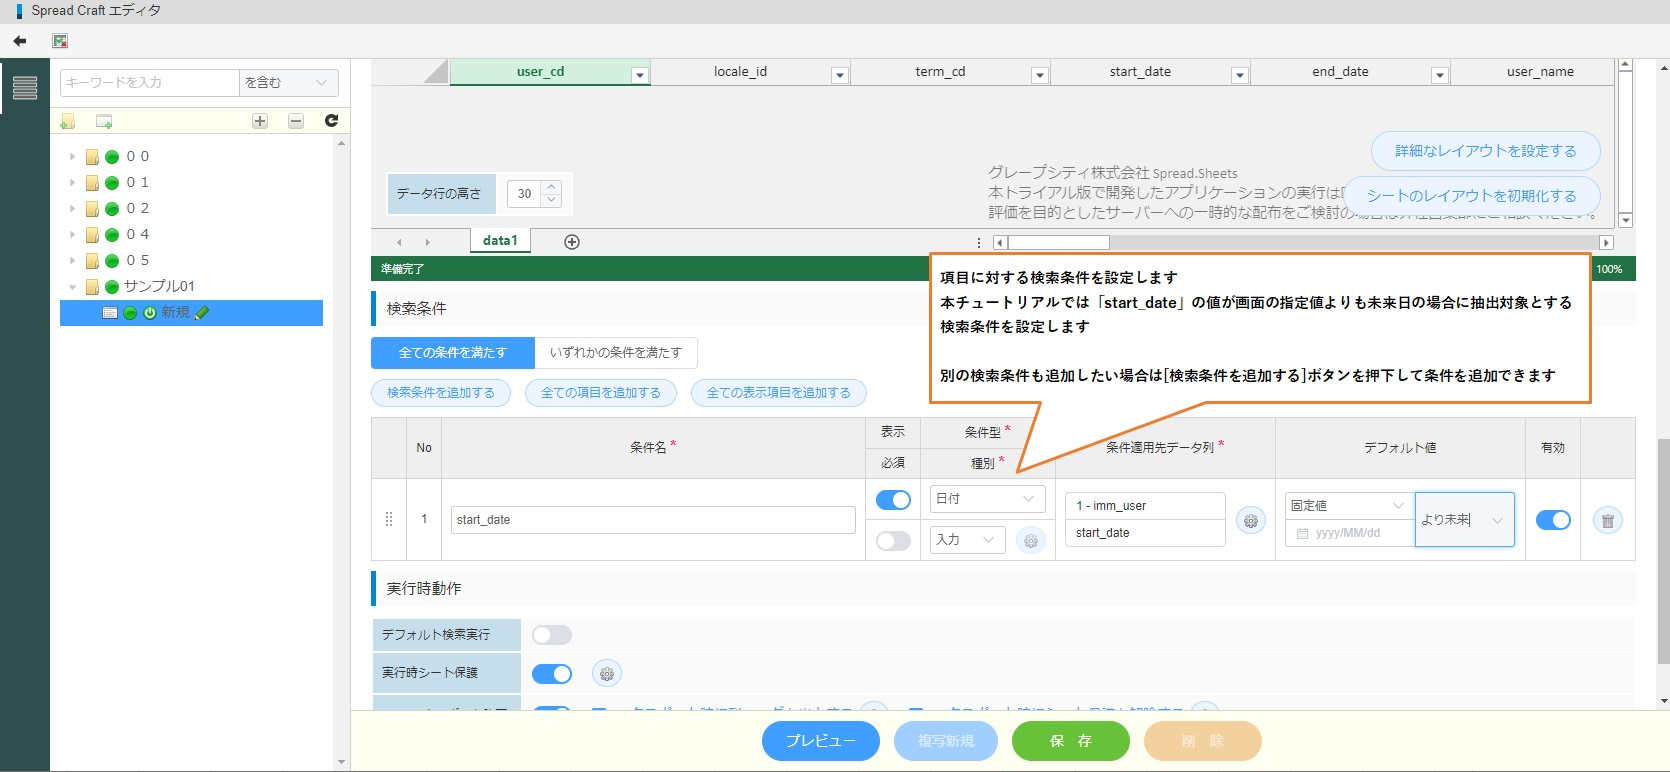
Task: Click the green 保存 button
Action: pos(1070,741)
